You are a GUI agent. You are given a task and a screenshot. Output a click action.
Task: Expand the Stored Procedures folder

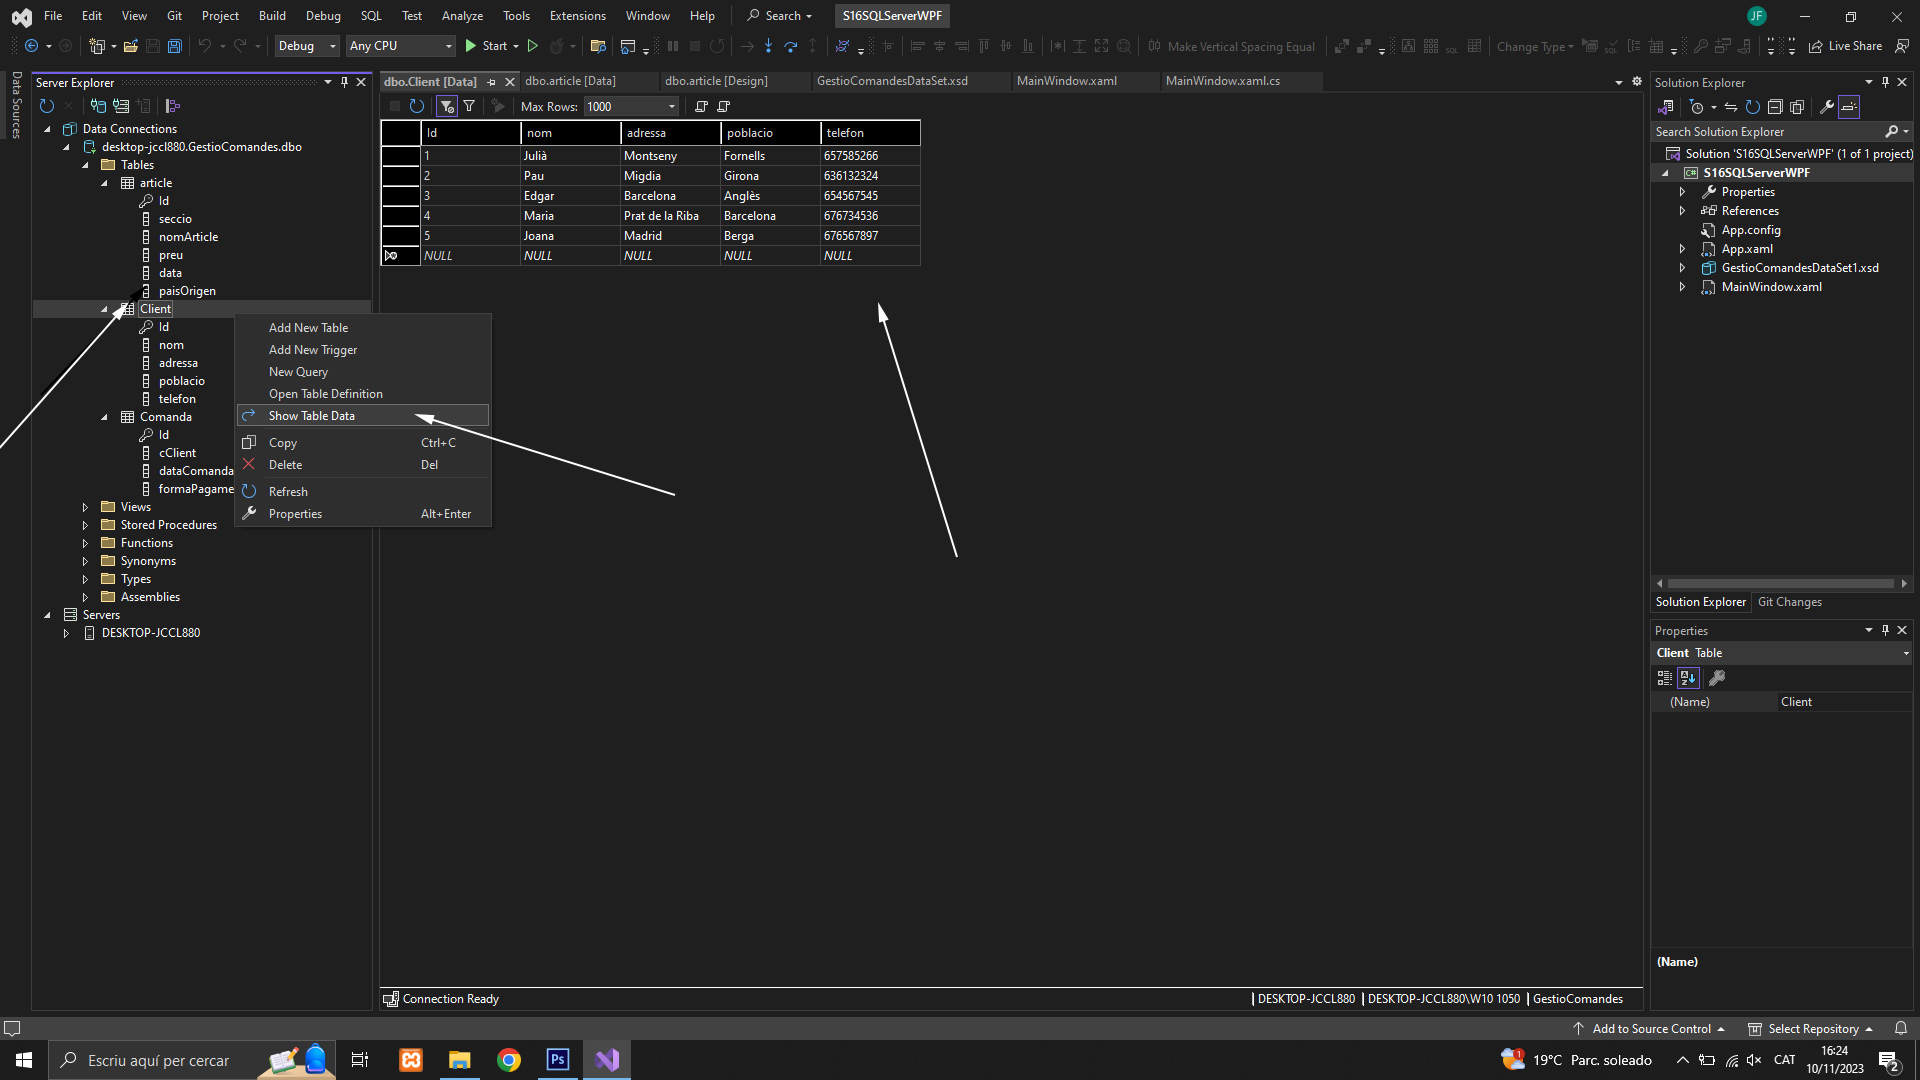(85, 525)
